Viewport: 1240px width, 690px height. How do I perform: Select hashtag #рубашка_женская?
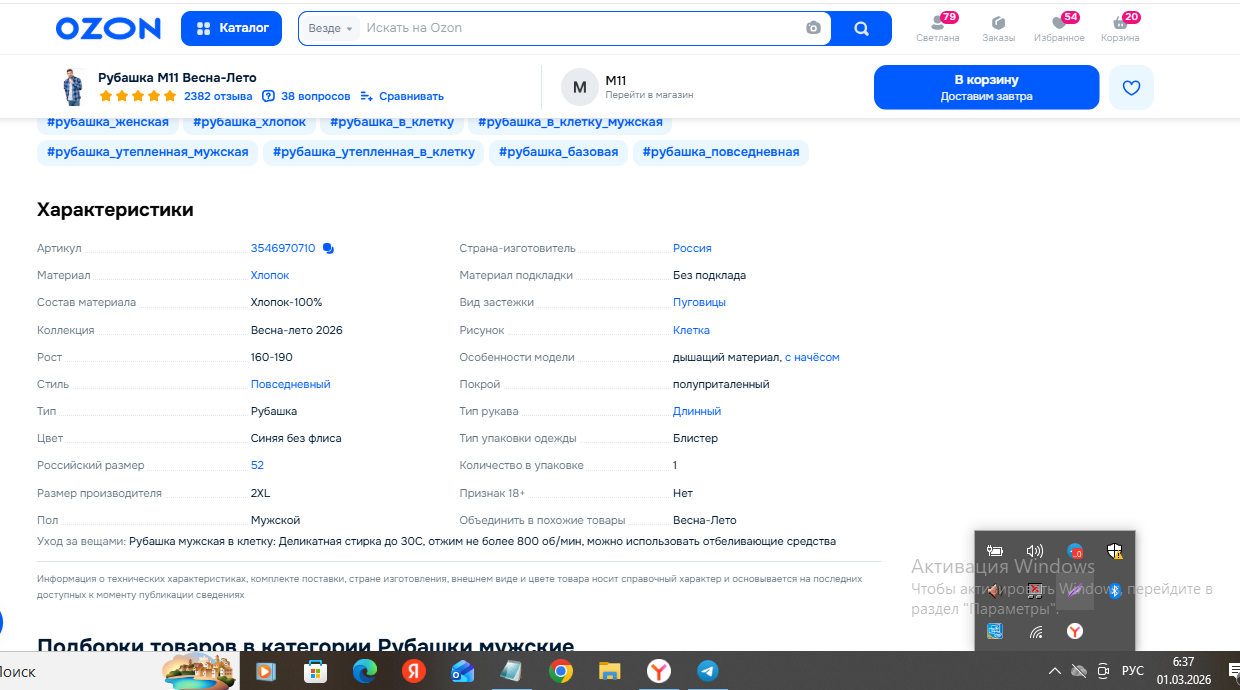pyautogui.click(x=108, y=122)
